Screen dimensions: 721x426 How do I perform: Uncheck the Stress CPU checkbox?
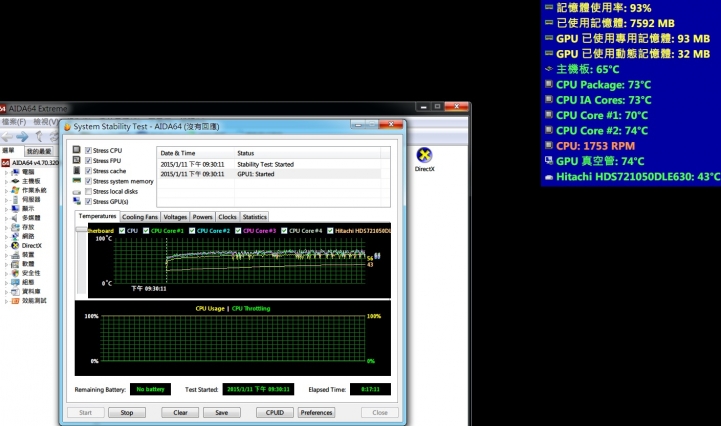[x=88, y=150]
